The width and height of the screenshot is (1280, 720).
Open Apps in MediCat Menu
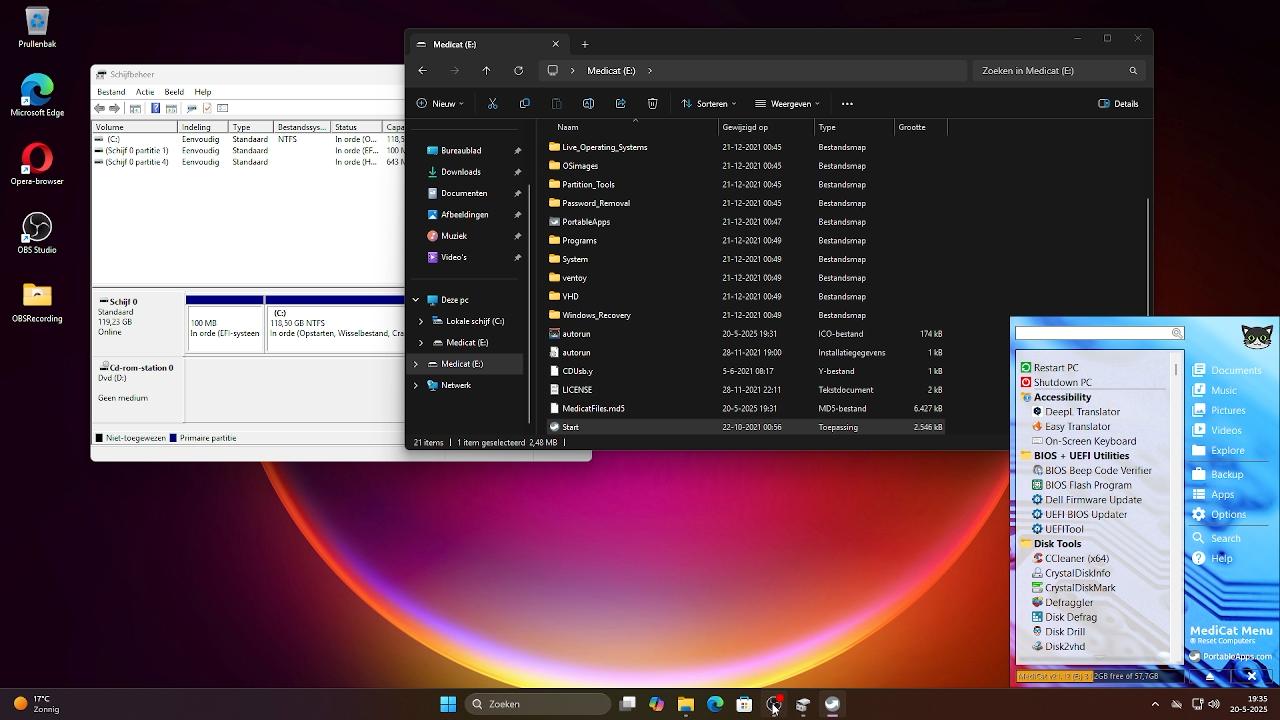pyautogui.click(x=1213, y=494)
